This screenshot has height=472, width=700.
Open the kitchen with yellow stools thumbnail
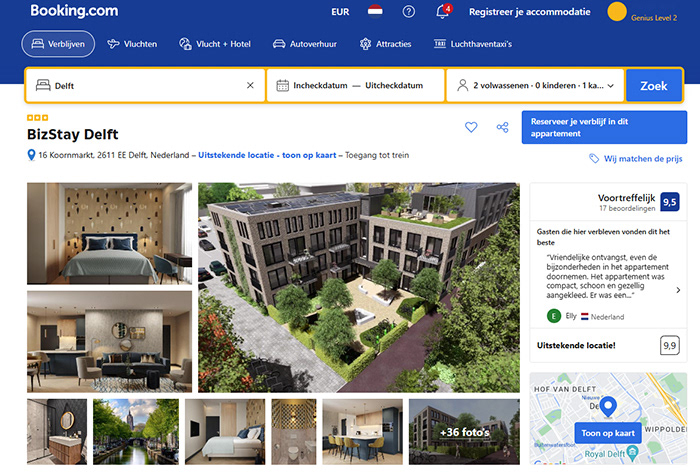click(362, 432)
